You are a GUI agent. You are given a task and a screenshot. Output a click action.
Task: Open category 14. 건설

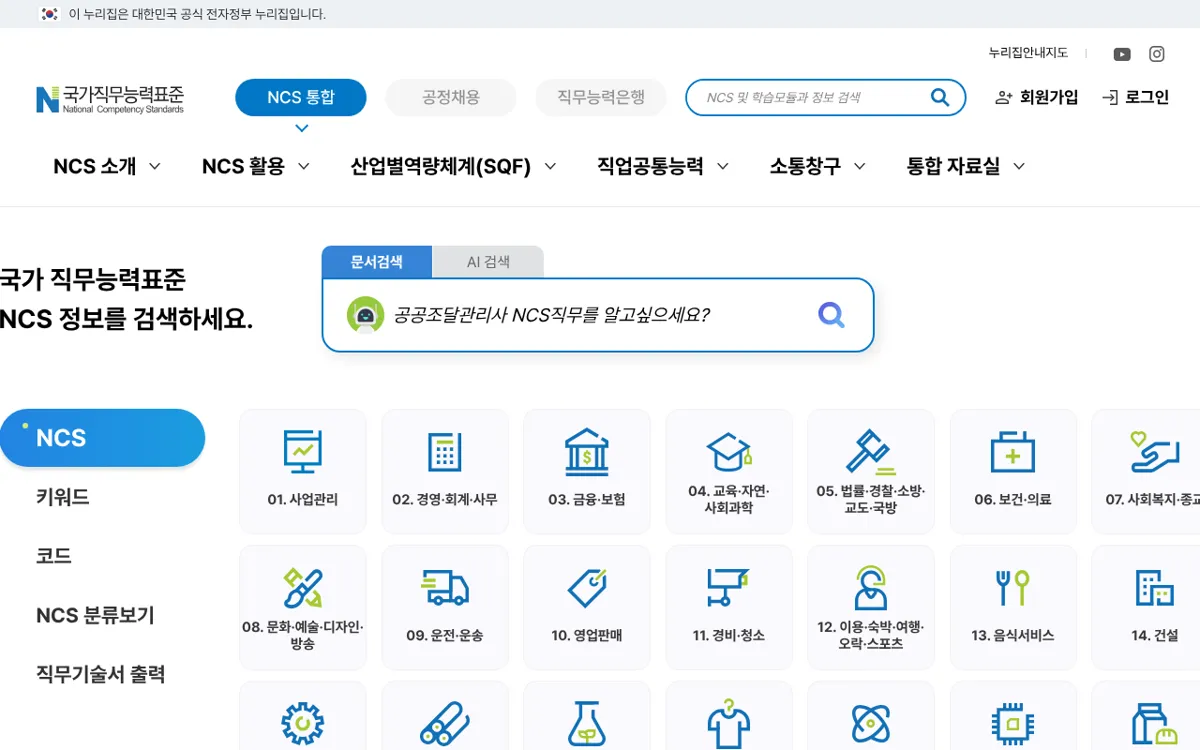coord(1146,607)
